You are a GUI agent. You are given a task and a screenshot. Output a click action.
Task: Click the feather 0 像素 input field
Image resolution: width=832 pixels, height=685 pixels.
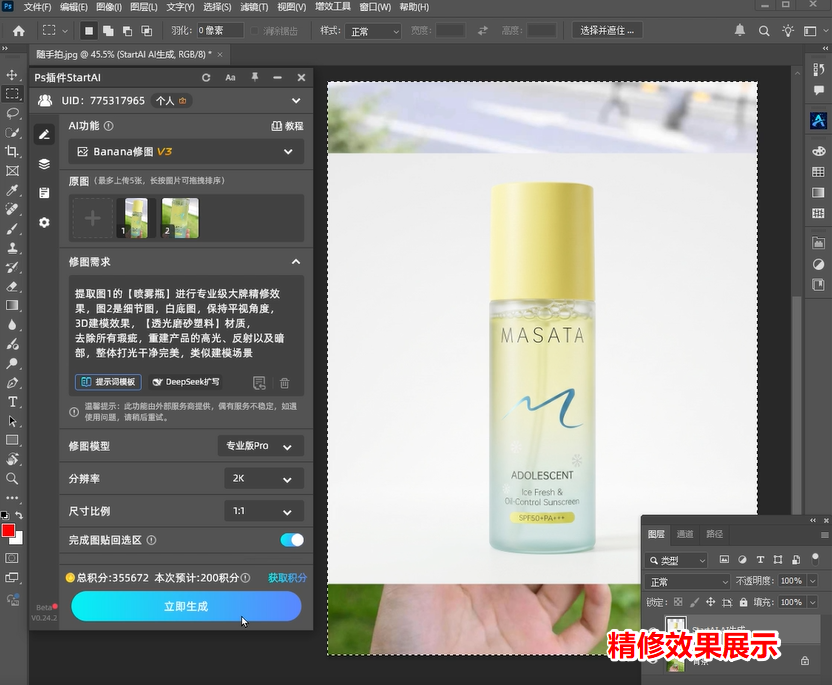pos(220,31)
